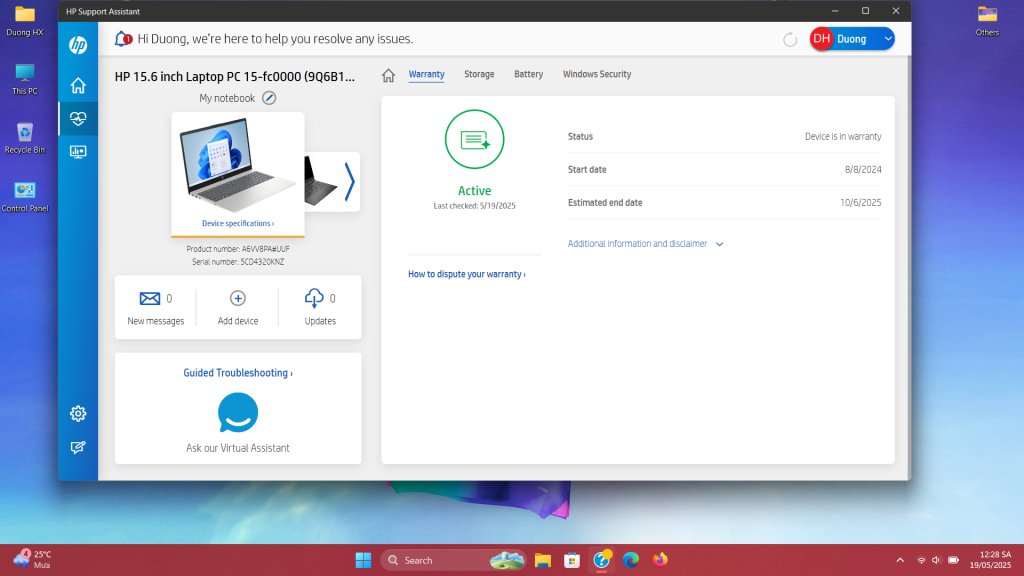This screenshot has height=576, width=1024.
Task: Open the Home page from the sidebar
Action: point(78,86)
